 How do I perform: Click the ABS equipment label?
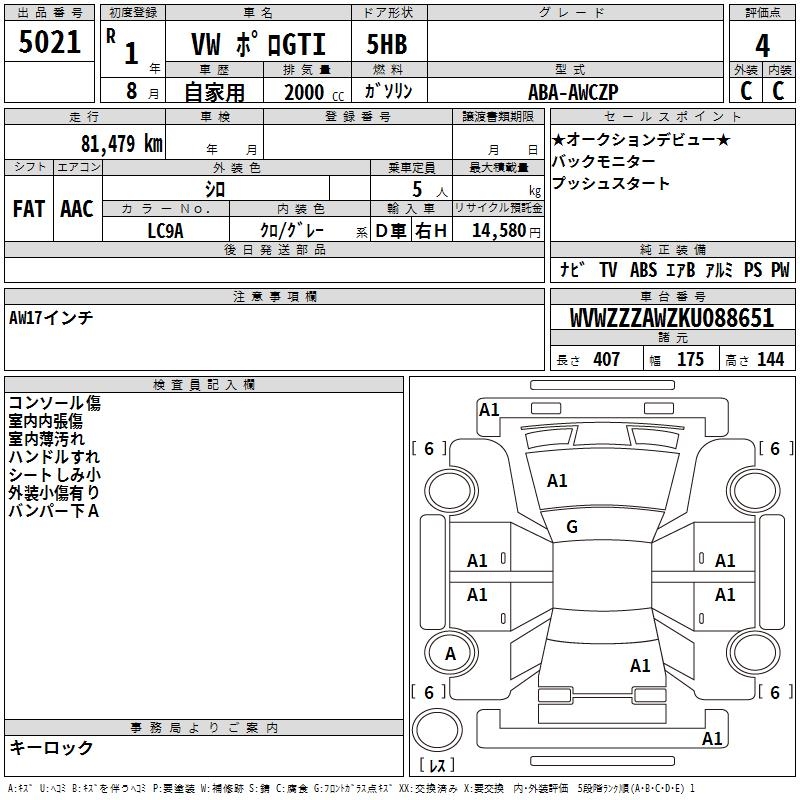tap(643, 269)
